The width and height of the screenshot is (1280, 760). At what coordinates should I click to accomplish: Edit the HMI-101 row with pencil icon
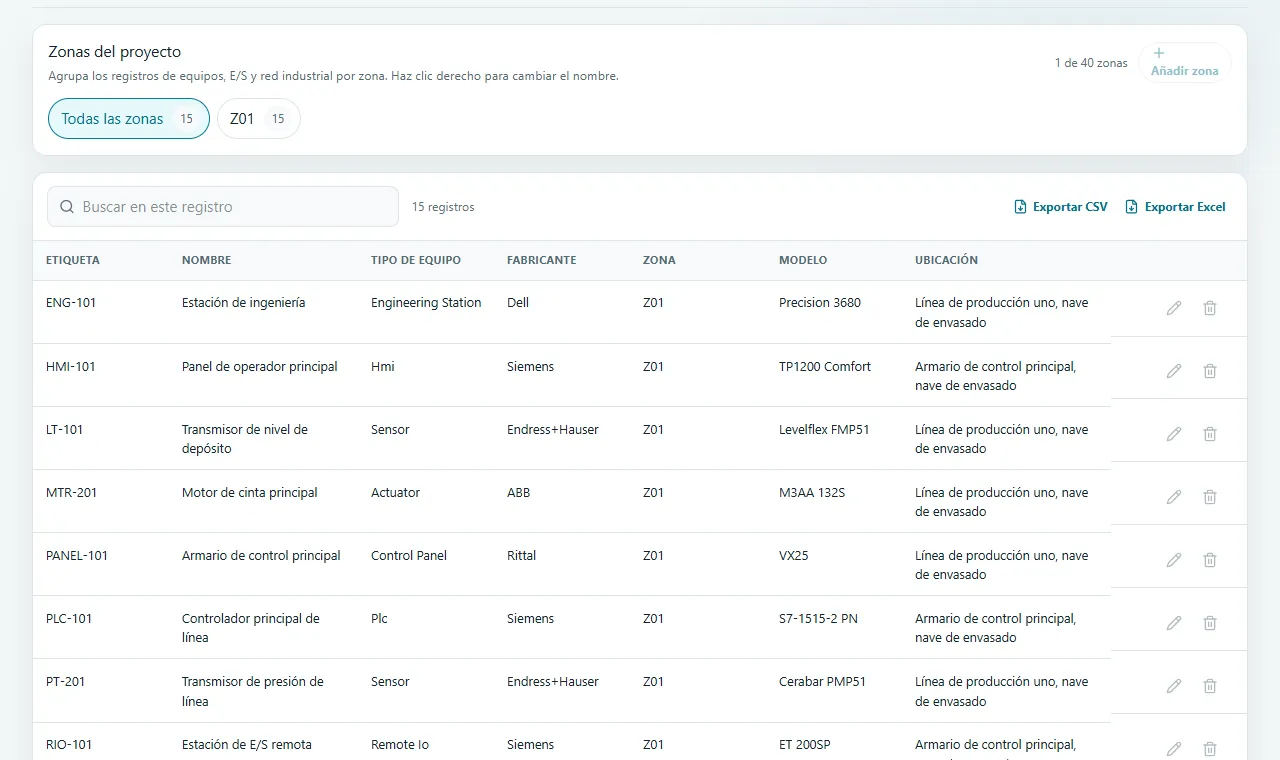pyautogui.click(x=1174, y=371)
